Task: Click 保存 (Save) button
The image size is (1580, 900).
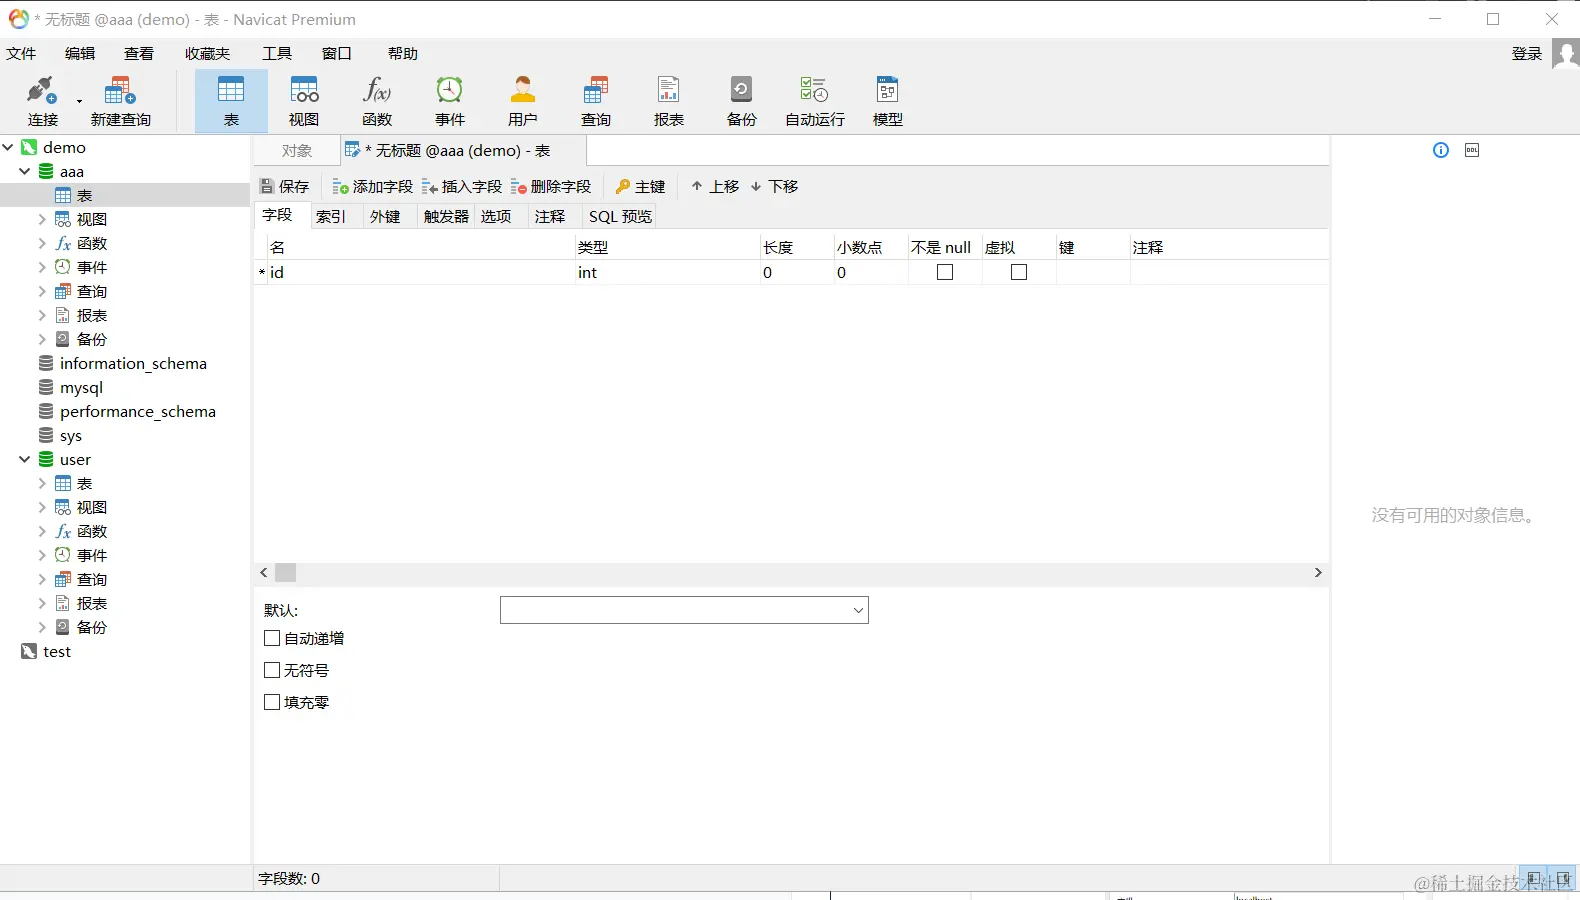Action: click(285, 186)
